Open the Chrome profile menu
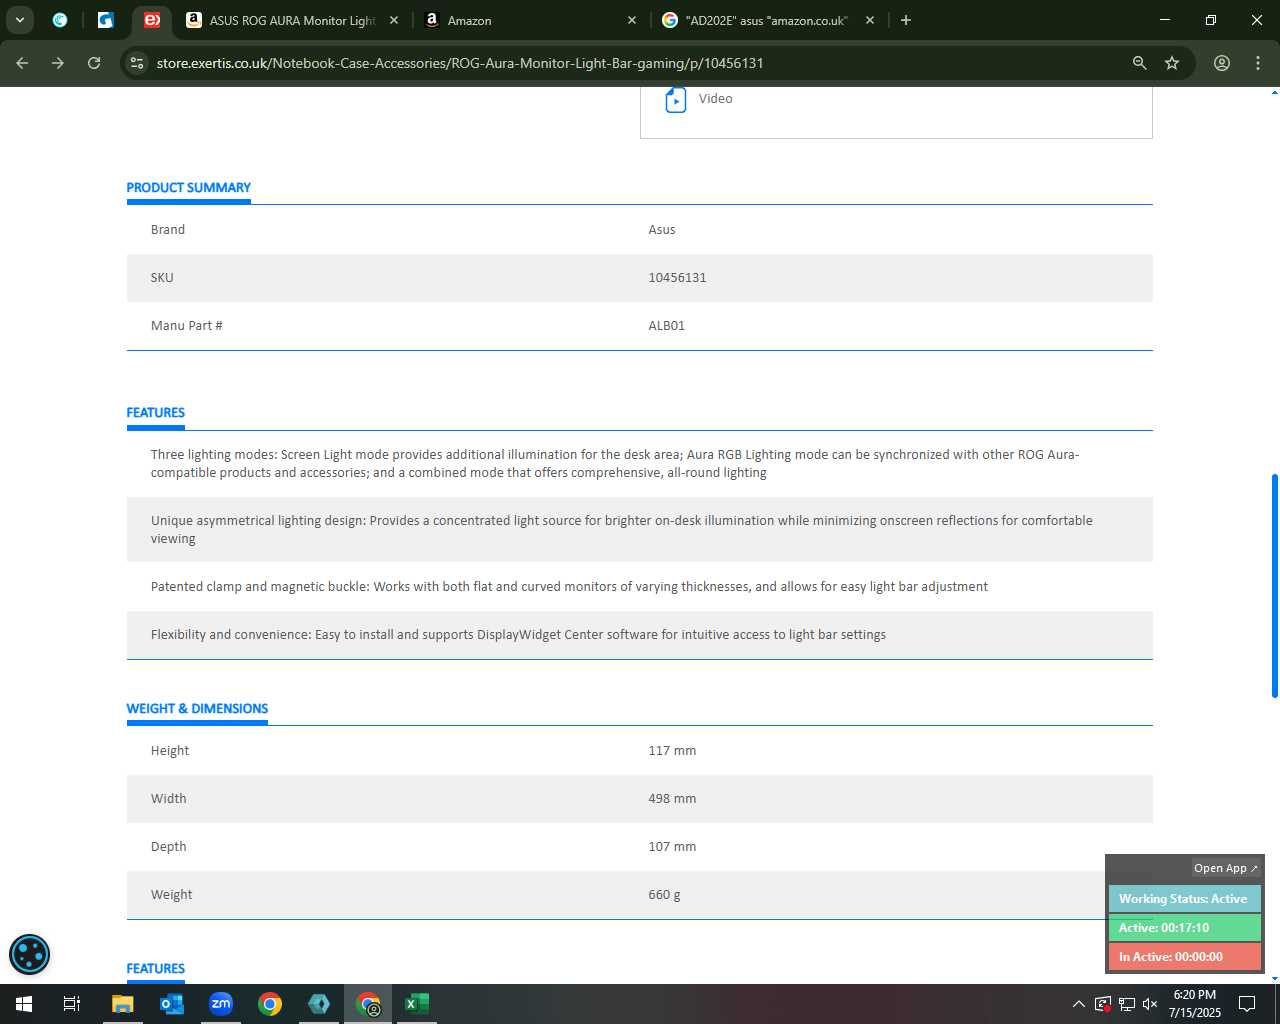Image resolution: width=1280 pixels, height=1024 pixels. pos(1222,63)
